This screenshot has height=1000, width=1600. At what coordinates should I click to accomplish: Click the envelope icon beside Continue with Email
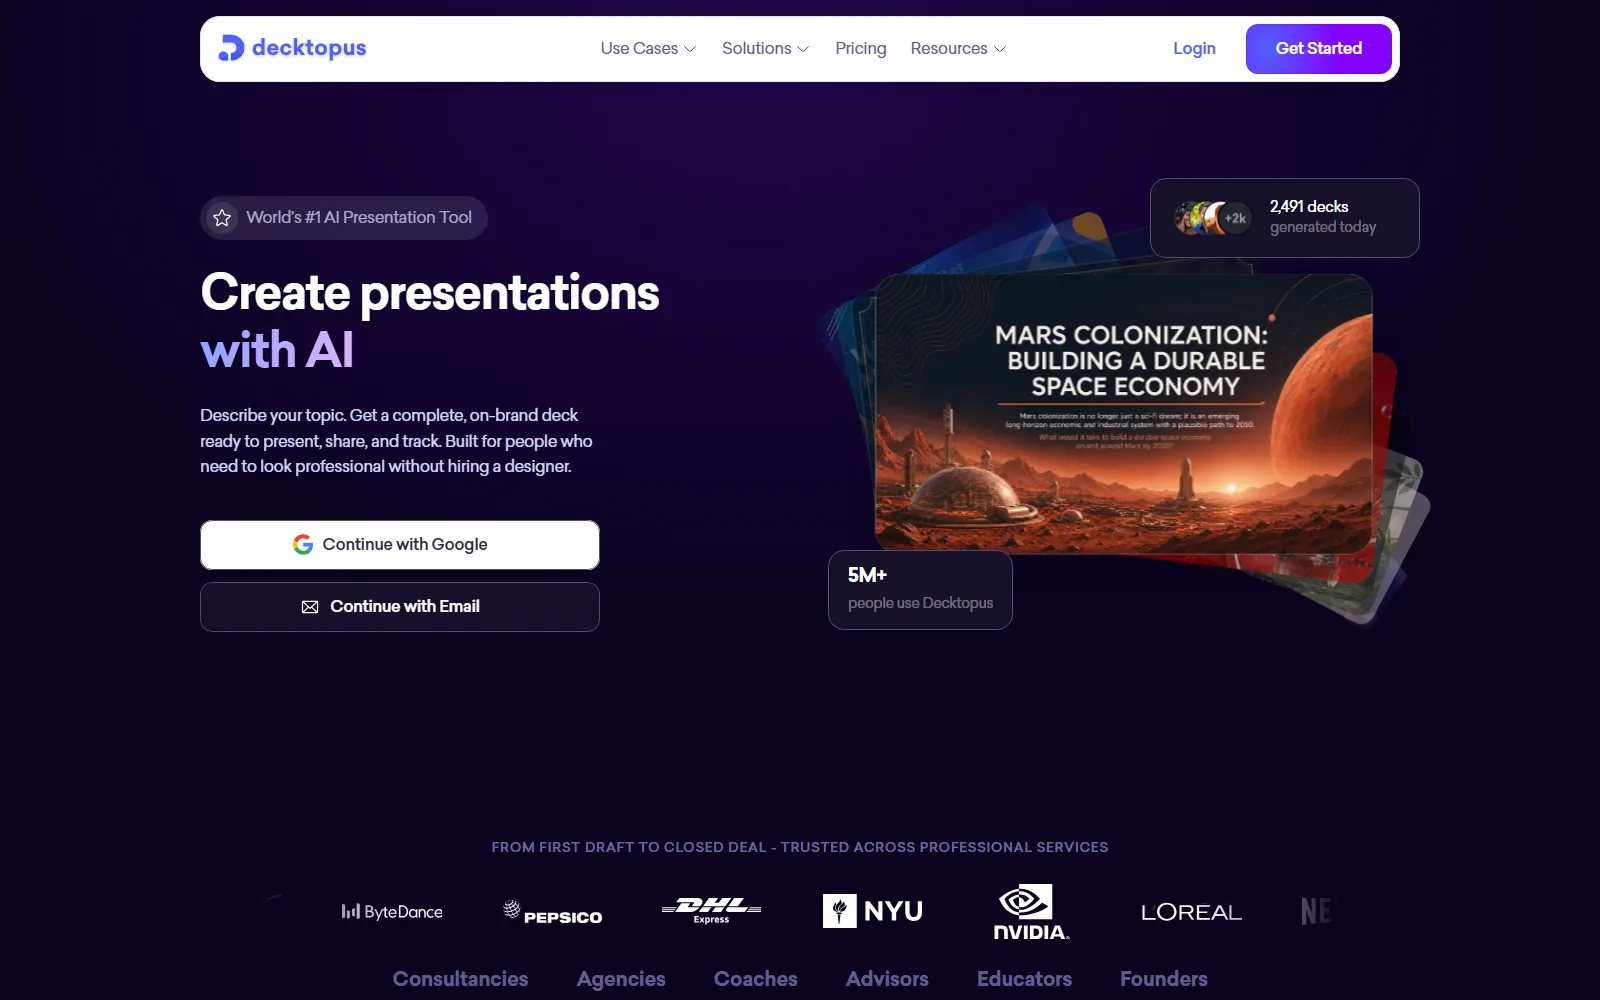point(310,607)
